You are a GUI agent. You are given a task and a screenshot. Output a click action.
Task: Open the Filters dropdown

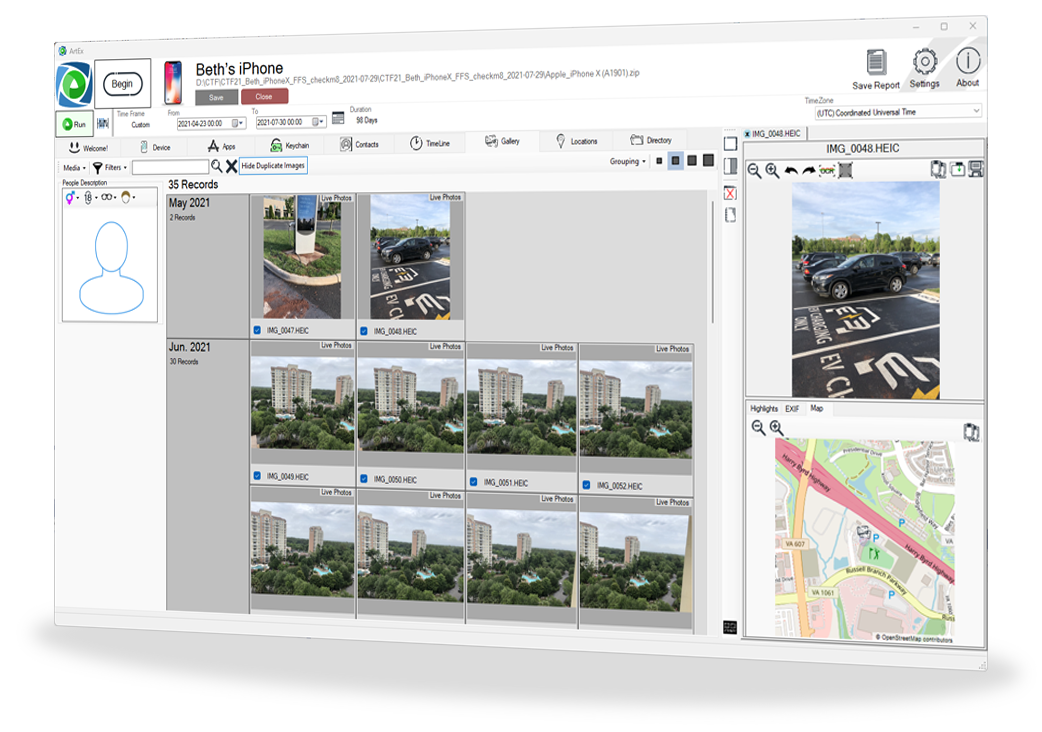(111, 167)
